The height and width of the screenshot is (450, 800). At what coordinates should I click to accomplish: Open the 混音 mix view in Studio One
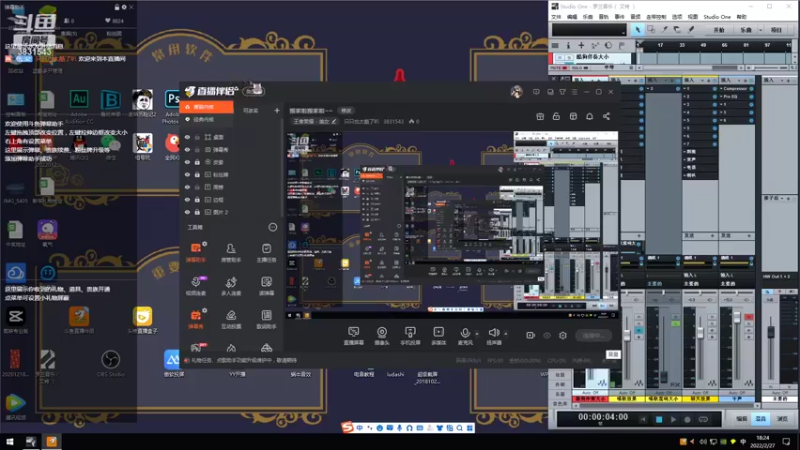pyautogui.click(x=761, y=419)
